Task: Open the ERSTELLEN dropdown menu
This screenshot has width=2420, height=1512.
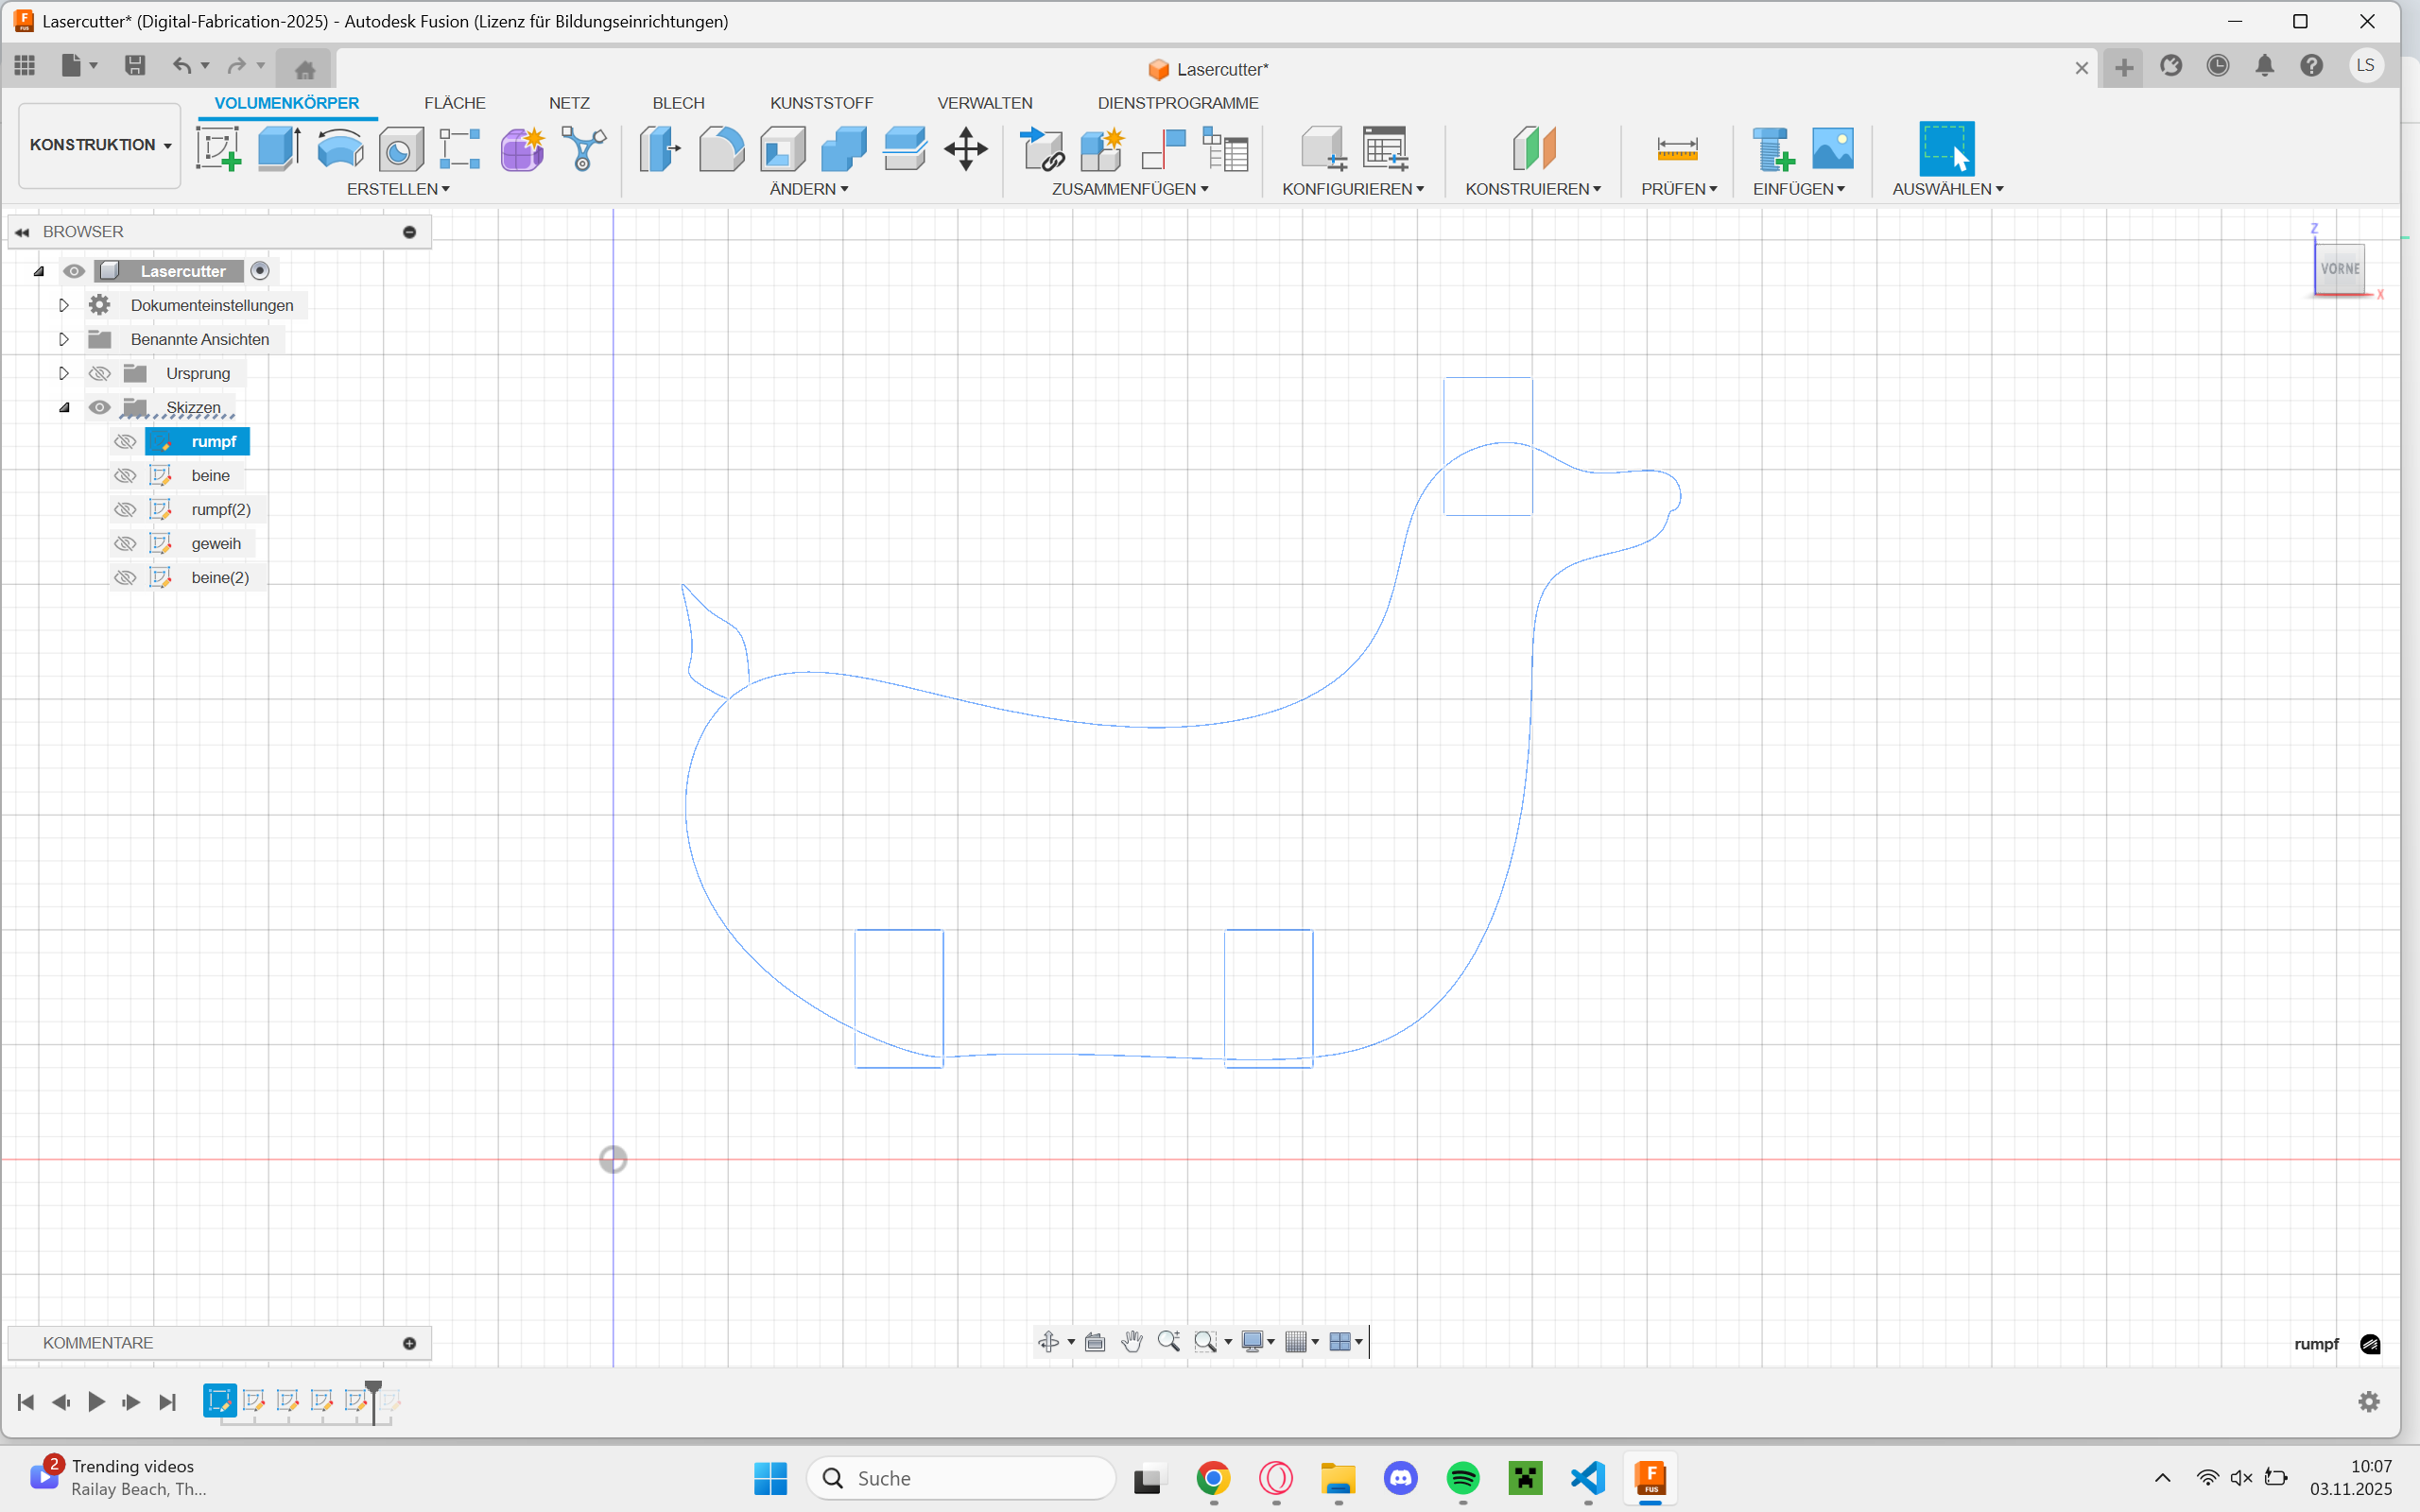Action: (397, 189)
